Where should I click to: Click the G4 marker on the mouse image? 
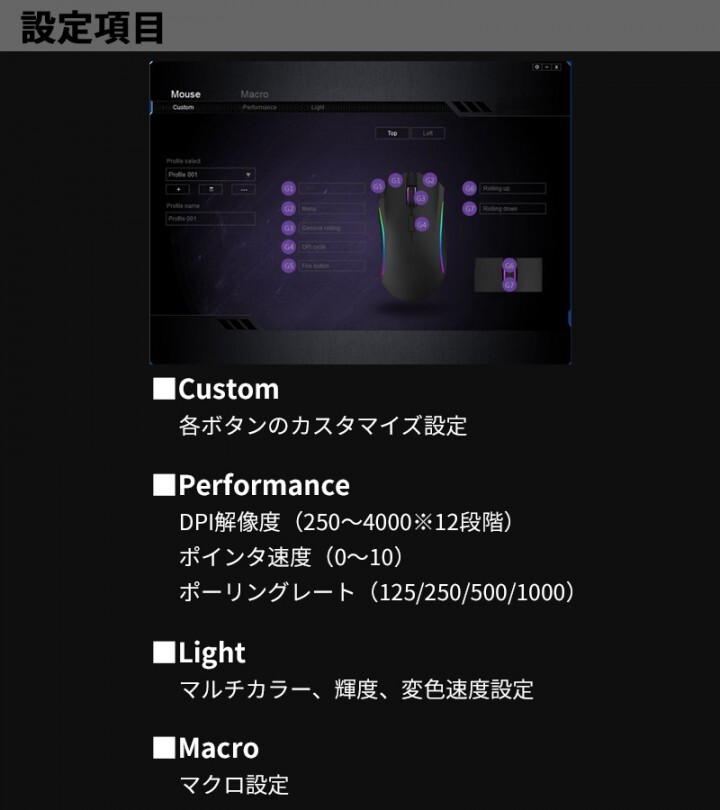pyautogui.click(x=422, y=224)
